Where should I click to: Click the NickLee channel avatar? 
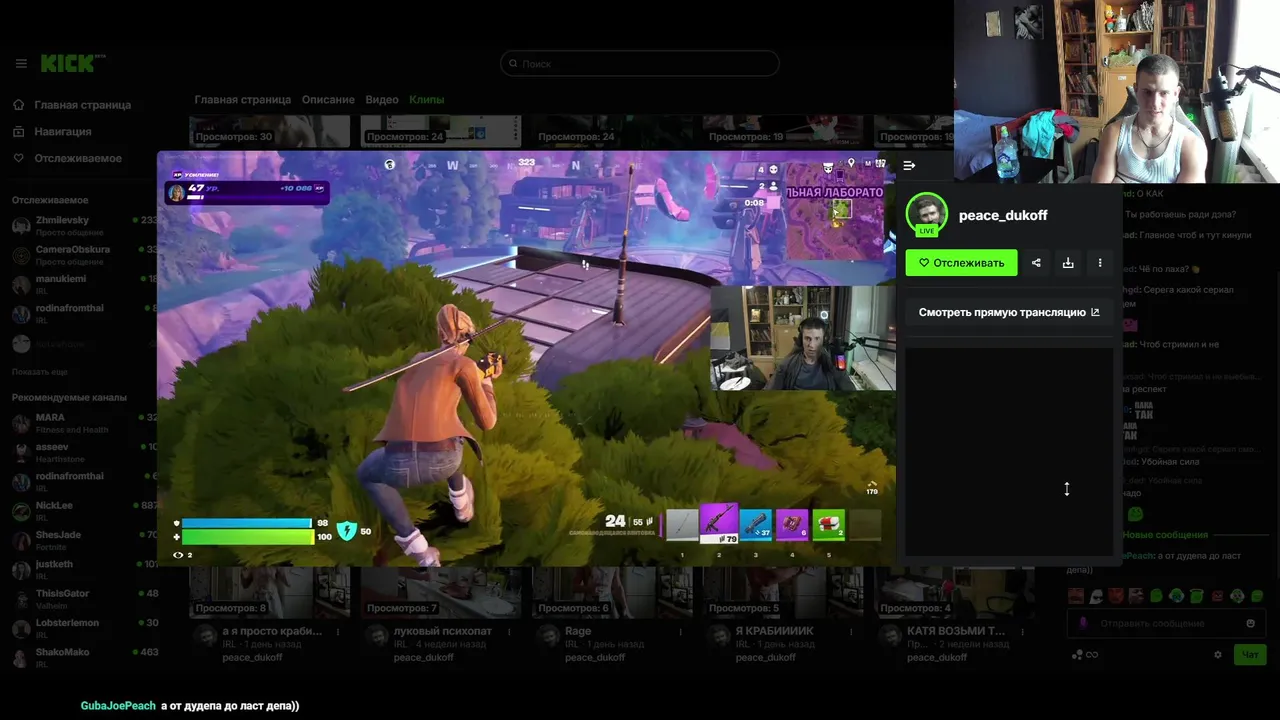[x=21, y=511]
